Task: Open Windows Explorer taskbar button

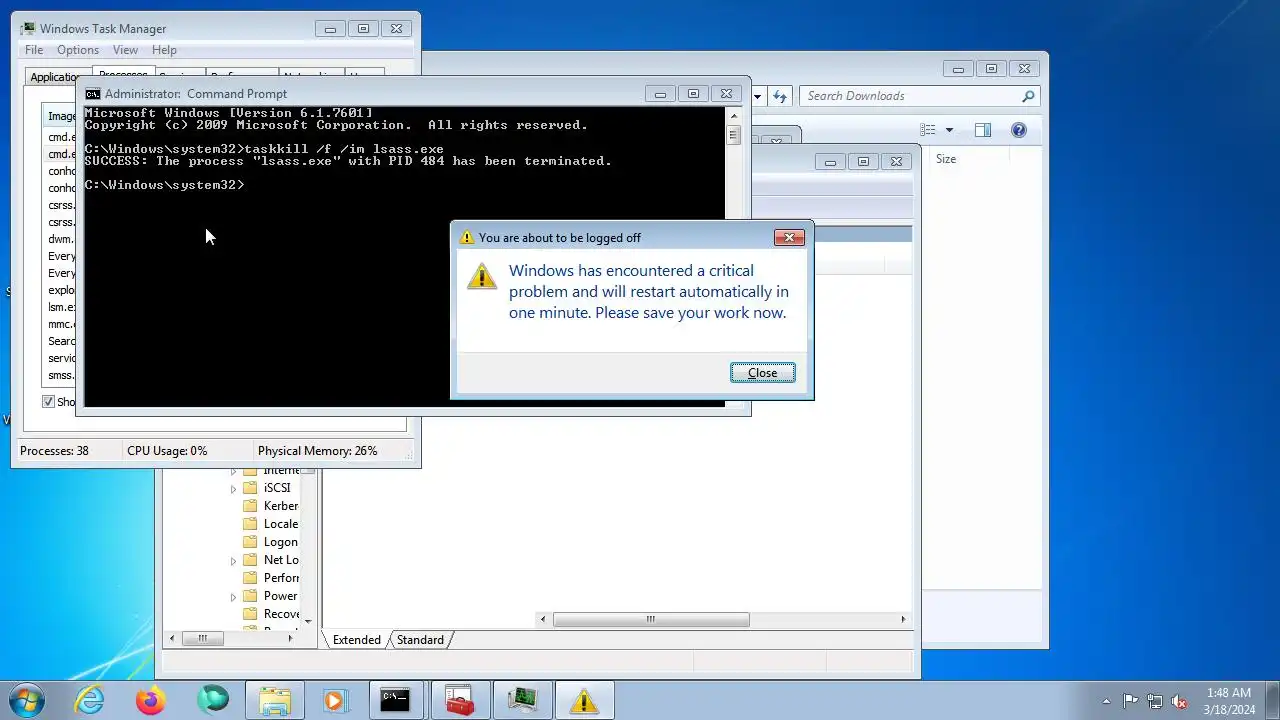Action: point(274,701)
